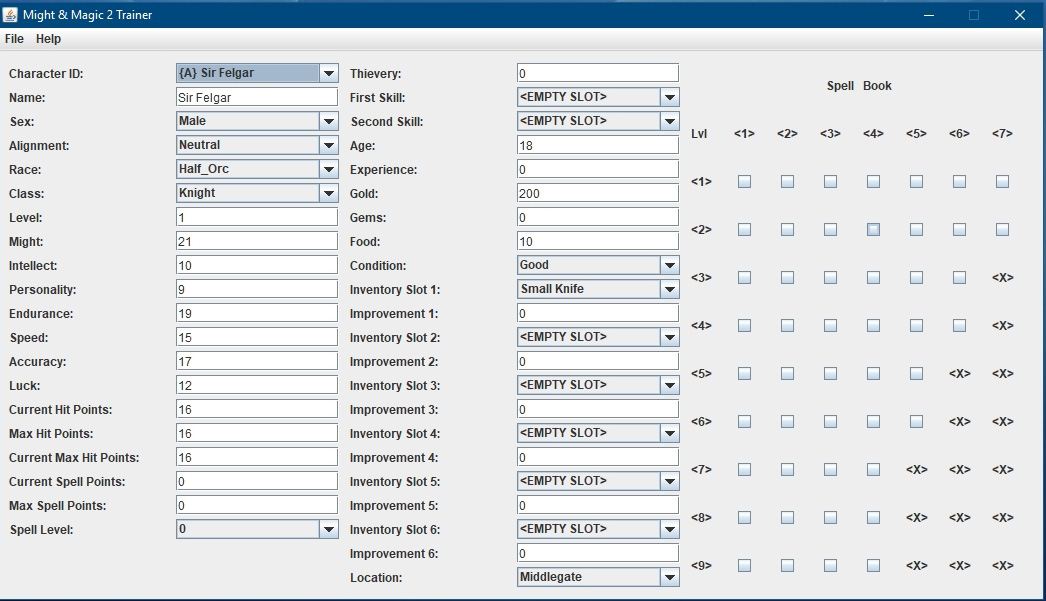Image resolution: width=1046 pixels, height=601 pixels.
Task: Open the Class dropdown showing Knight
Action: point(257,193)
